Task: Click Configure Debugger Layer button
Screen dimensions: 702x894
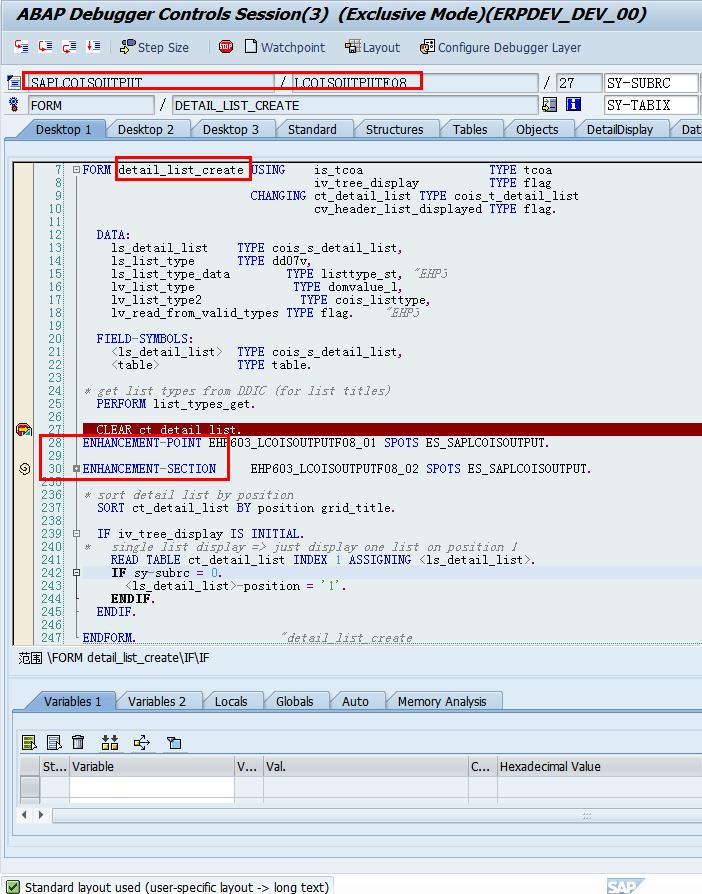Action: pos(500,47)
